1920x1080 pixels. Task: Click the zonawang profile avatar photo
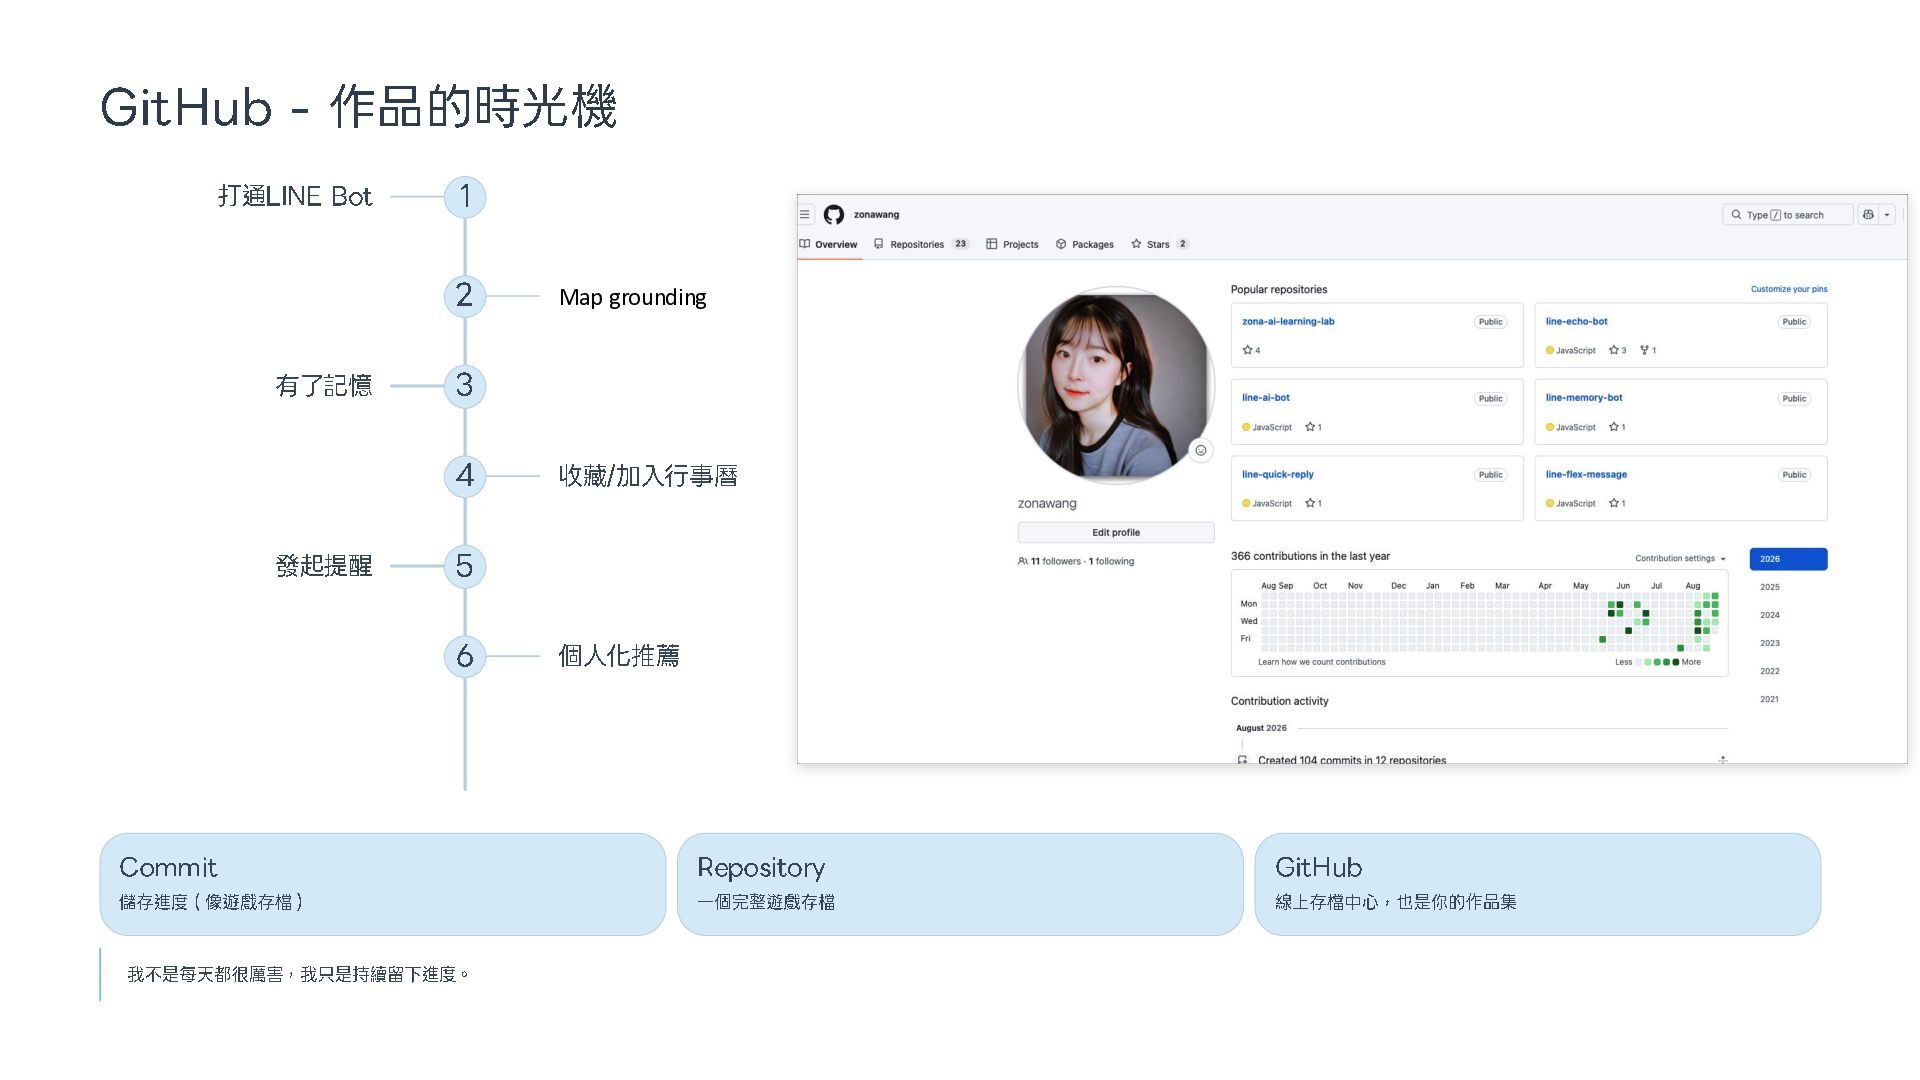point(1115,384)
